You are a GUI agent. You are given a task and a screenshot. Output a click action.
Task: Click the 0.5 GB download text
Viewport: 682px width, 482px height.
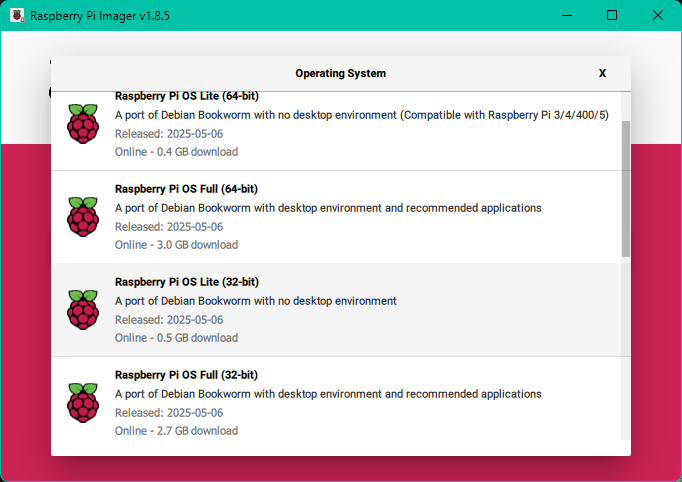click(176, 338)
